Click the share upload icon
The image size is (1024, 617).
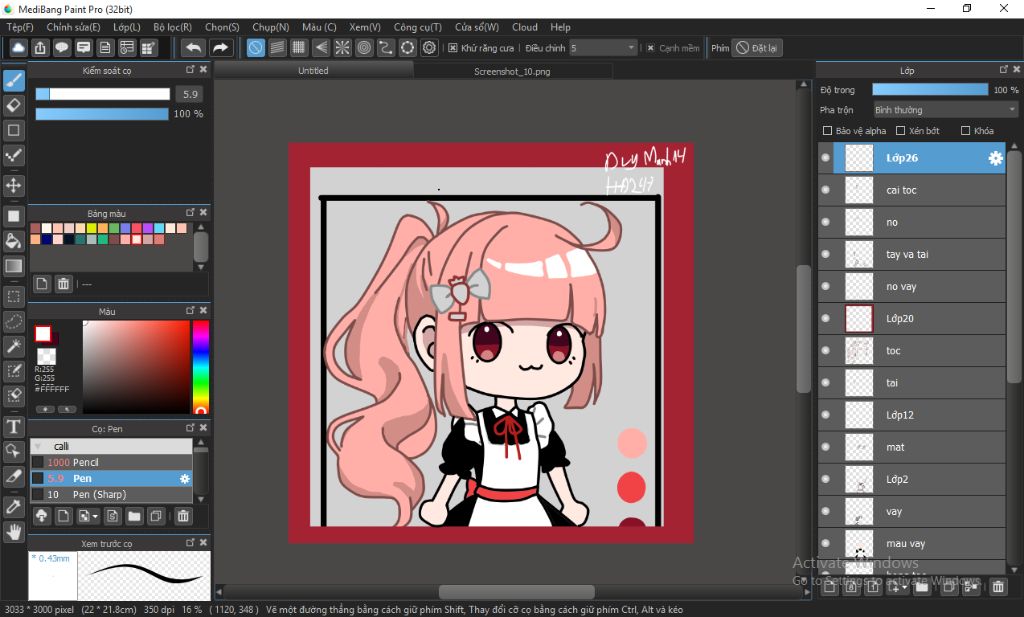point(40,48)
